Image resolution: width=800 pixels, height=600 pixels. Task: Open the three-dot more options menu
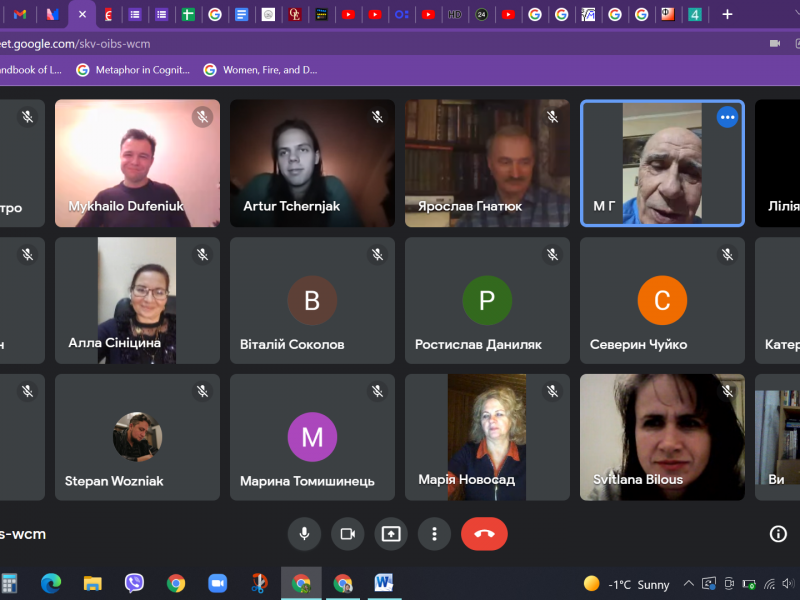click(434, 534)
